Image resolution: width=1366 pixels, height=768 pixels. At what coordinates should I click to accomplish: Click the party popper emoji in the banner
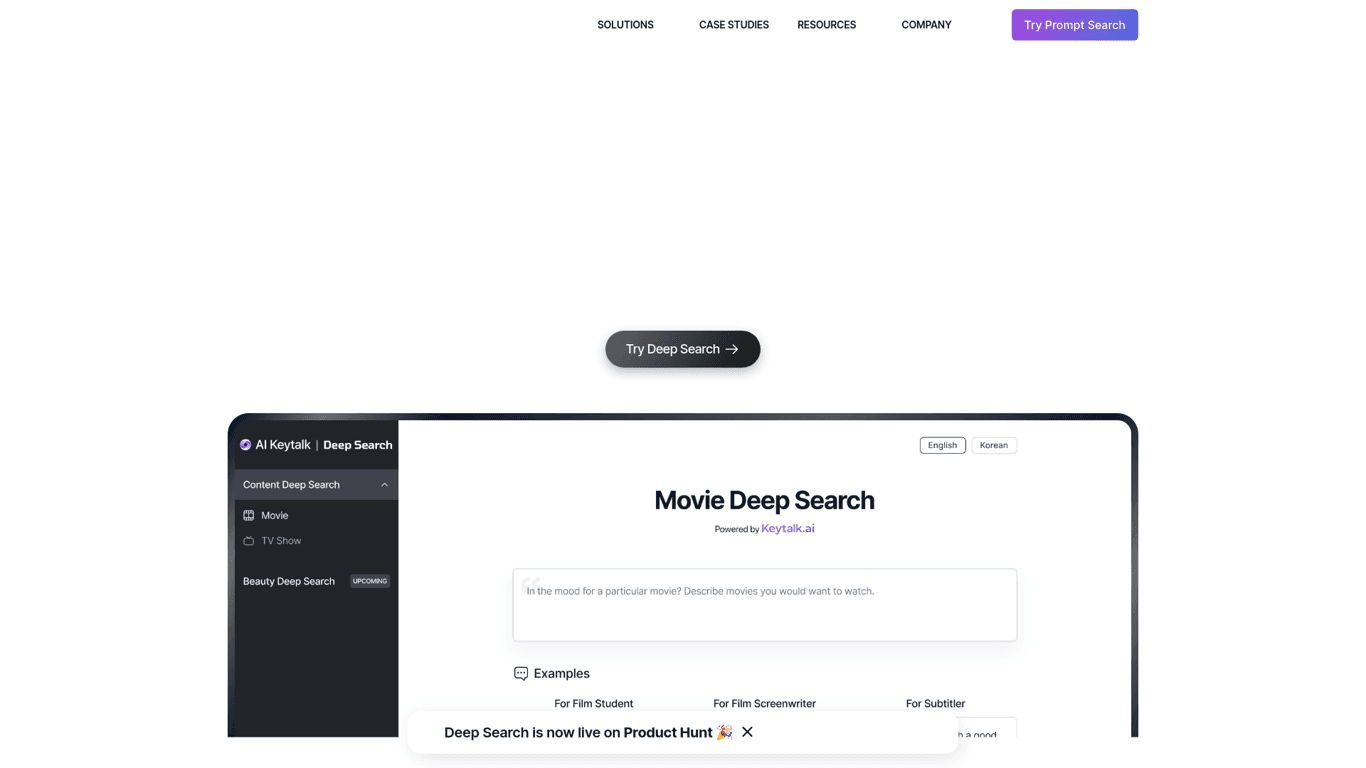coord(723,732)
